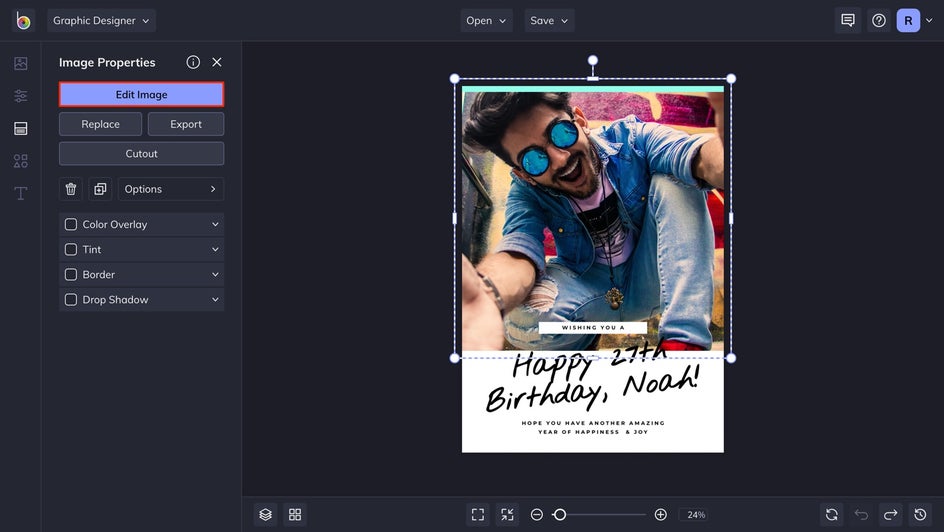Expand the Border options chevron
Viewport: 944px width, 532px height.
coord(214,275)
